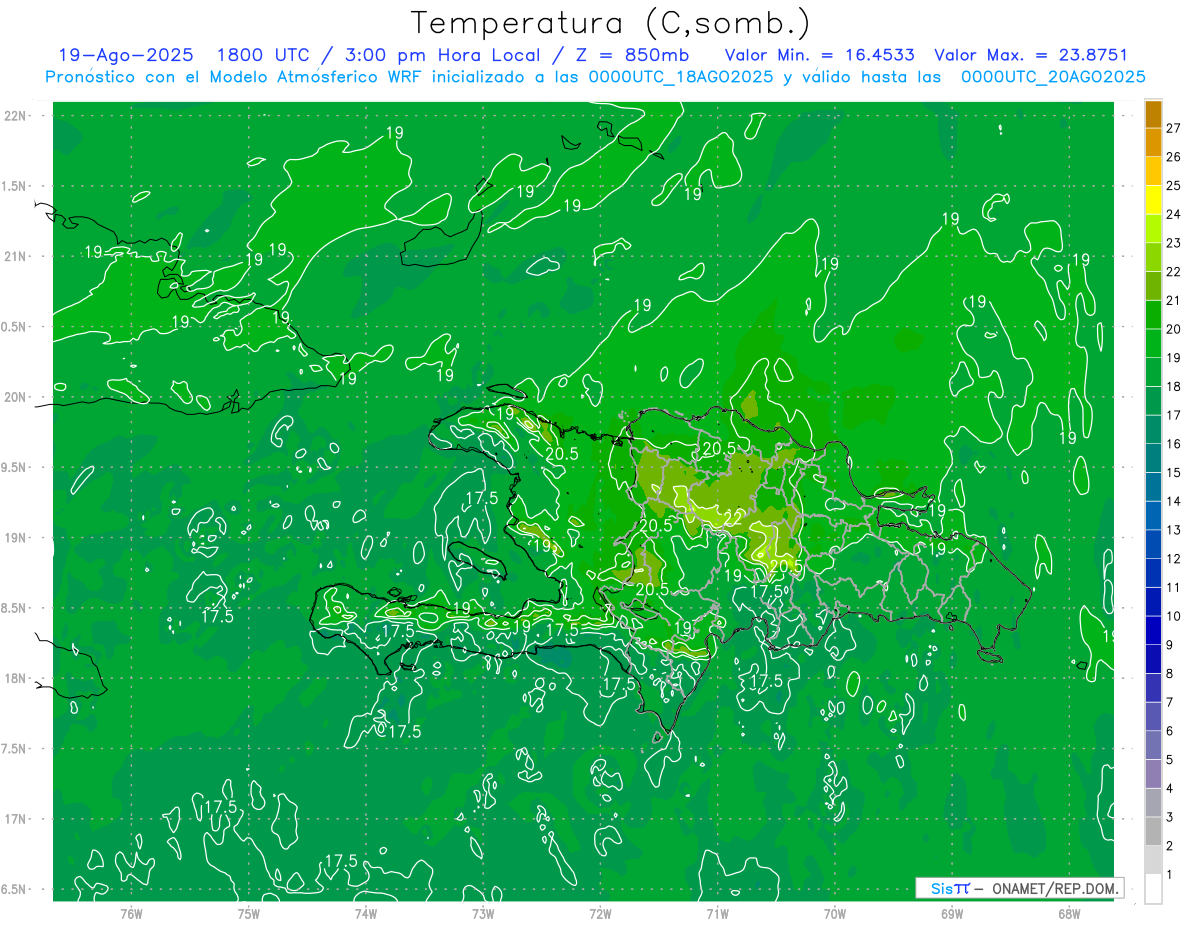The image size is (1200, 927).
Task: Click the '76W' longitude axis label
Action: click(131, 914)
